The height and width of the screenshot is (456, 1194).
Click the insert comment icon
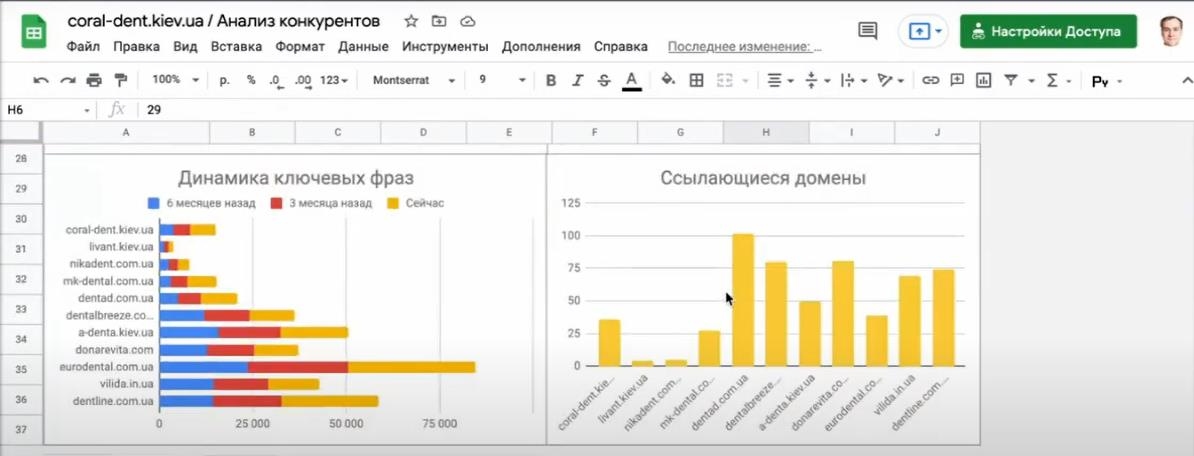coord(957,80)
